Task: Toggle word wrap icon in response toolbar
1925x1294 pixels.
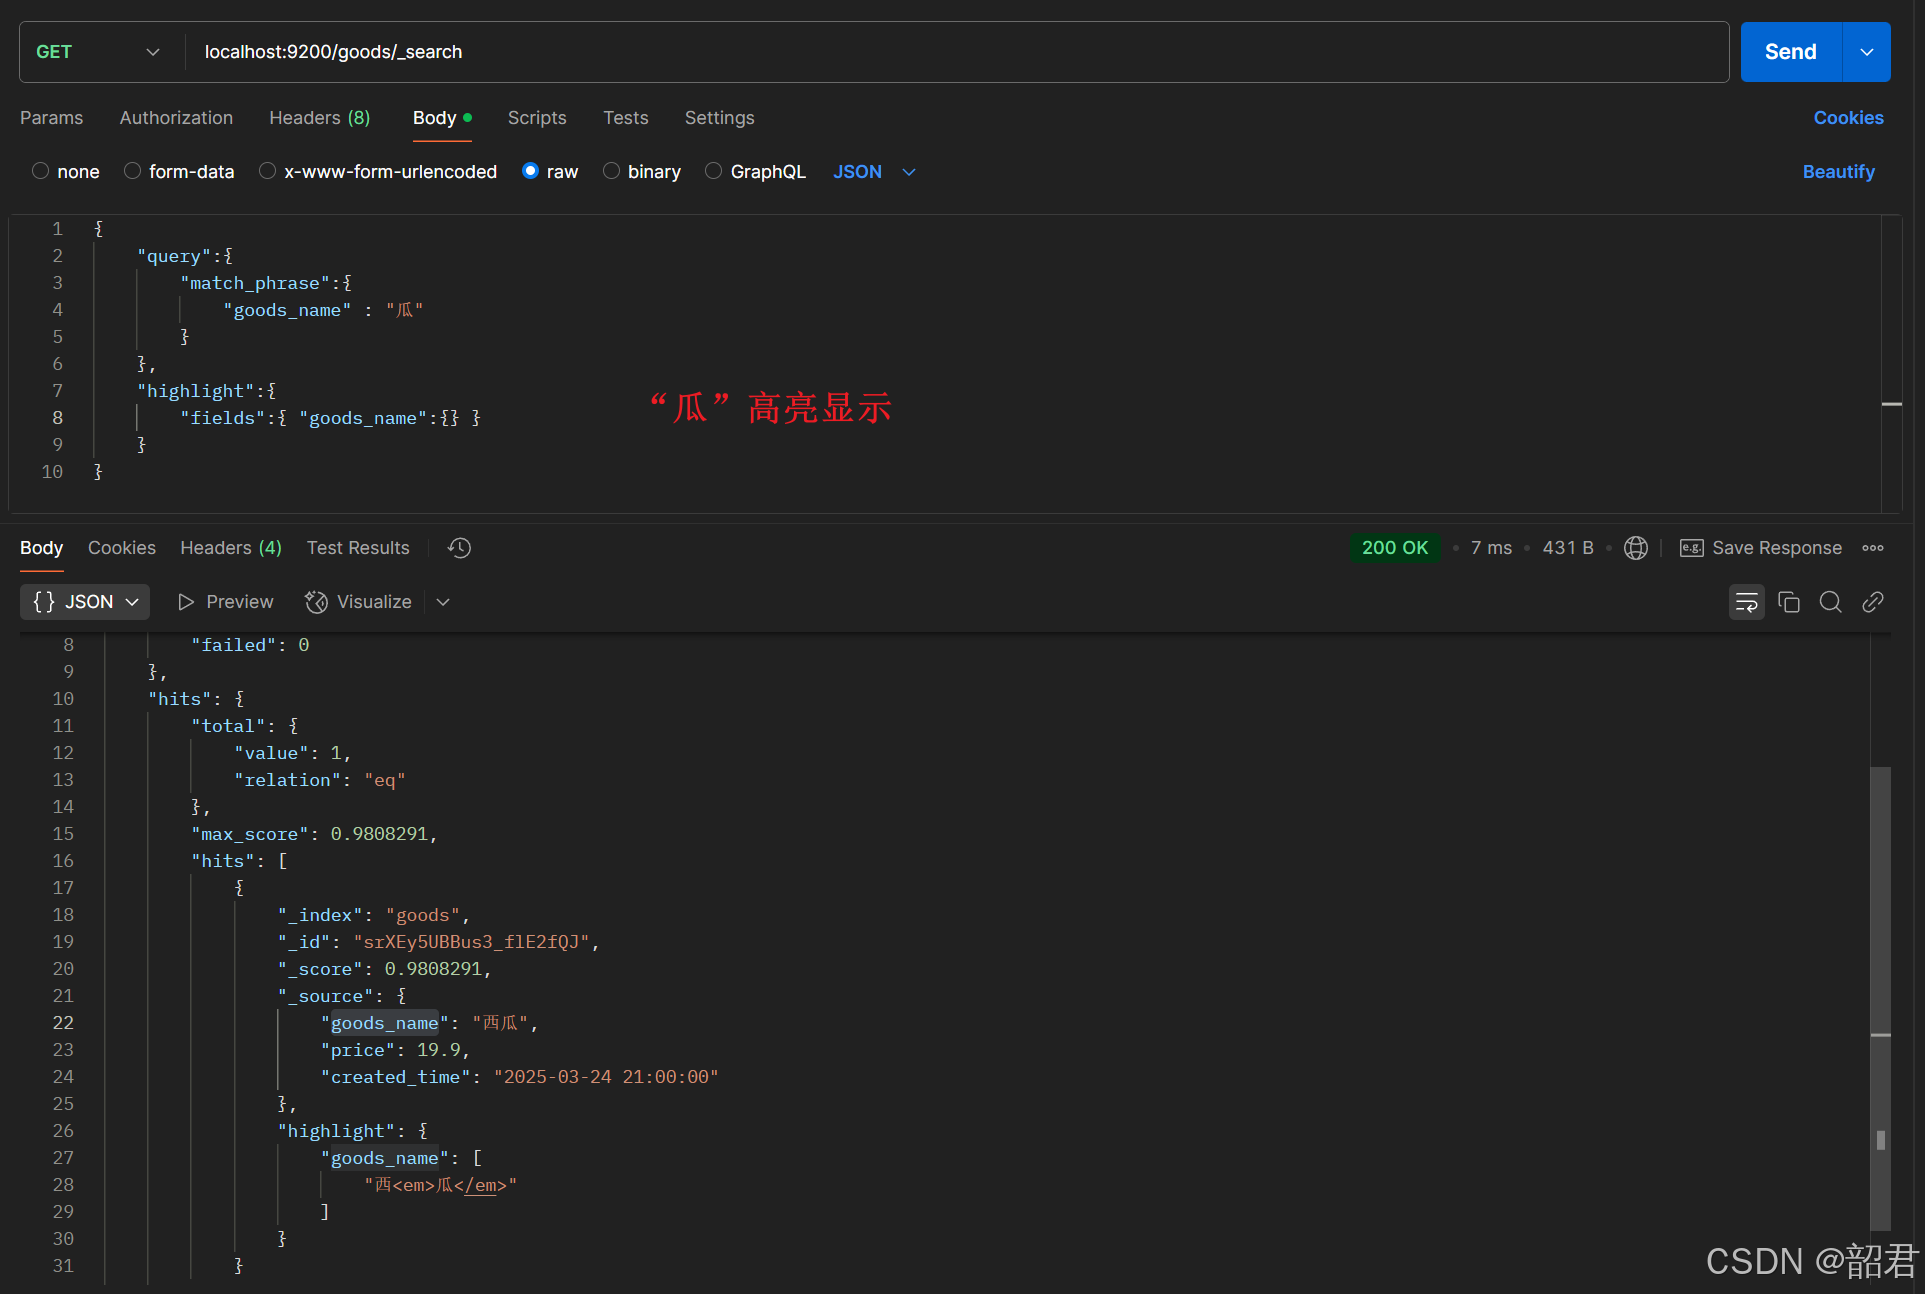Action: [x=1746, y=602]
